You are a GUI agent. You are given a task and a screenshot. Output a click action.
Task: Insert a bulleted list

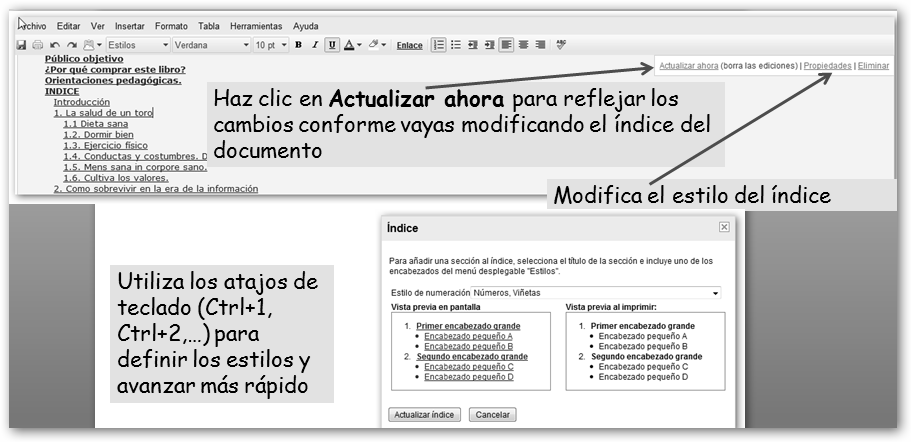pos(456,45)
